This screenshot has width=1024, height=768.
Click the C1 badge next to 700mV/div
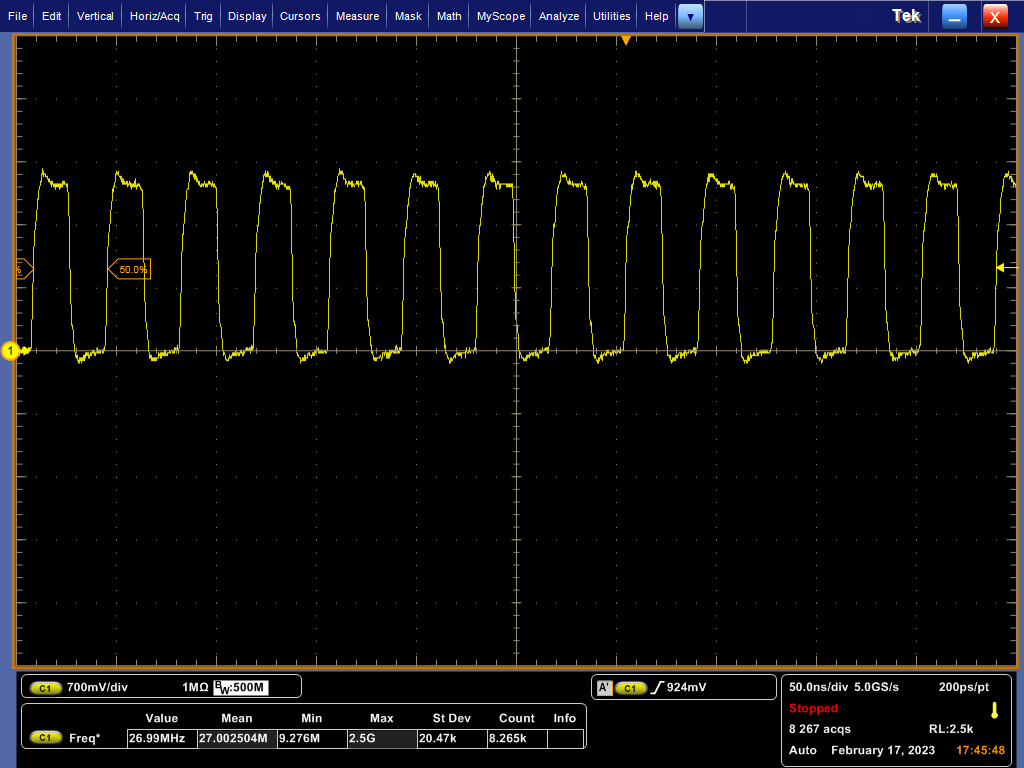pyautogui.click(x=46, y=688)
